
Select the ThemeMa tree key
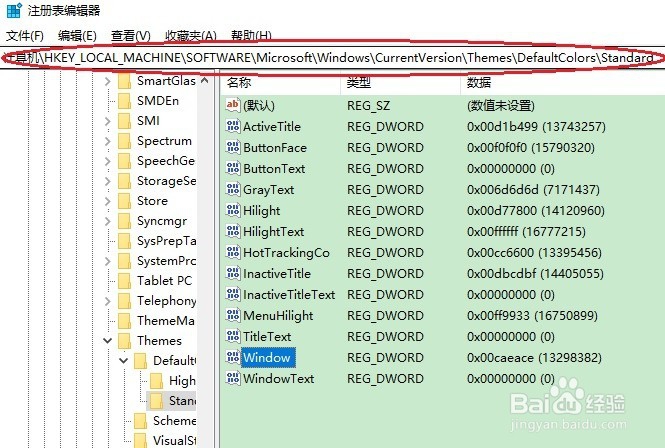(x=166, y=320)
